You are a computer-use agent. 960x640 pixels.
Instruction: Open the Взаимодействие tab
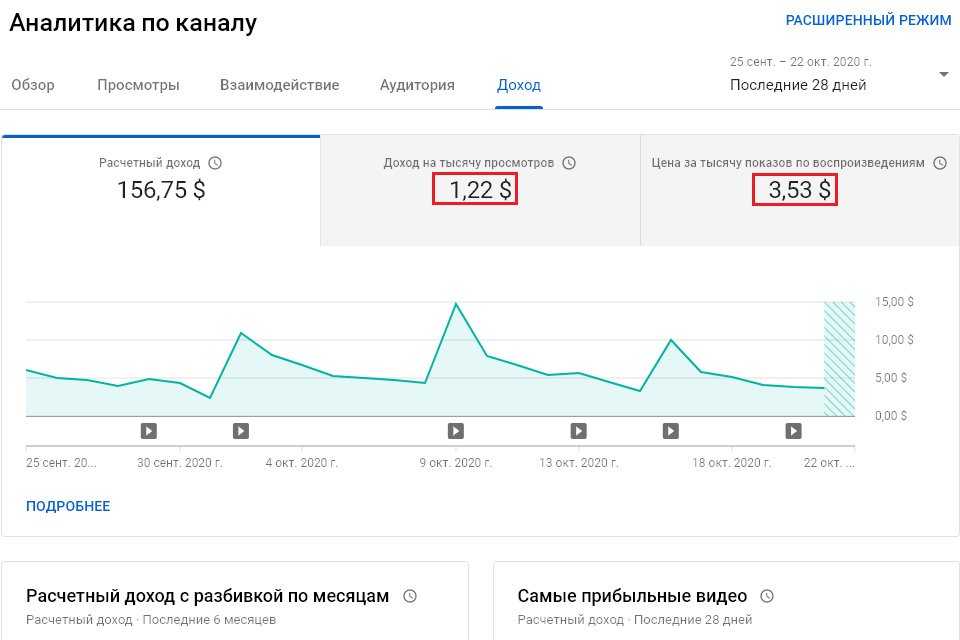click(x=280, y=85)
